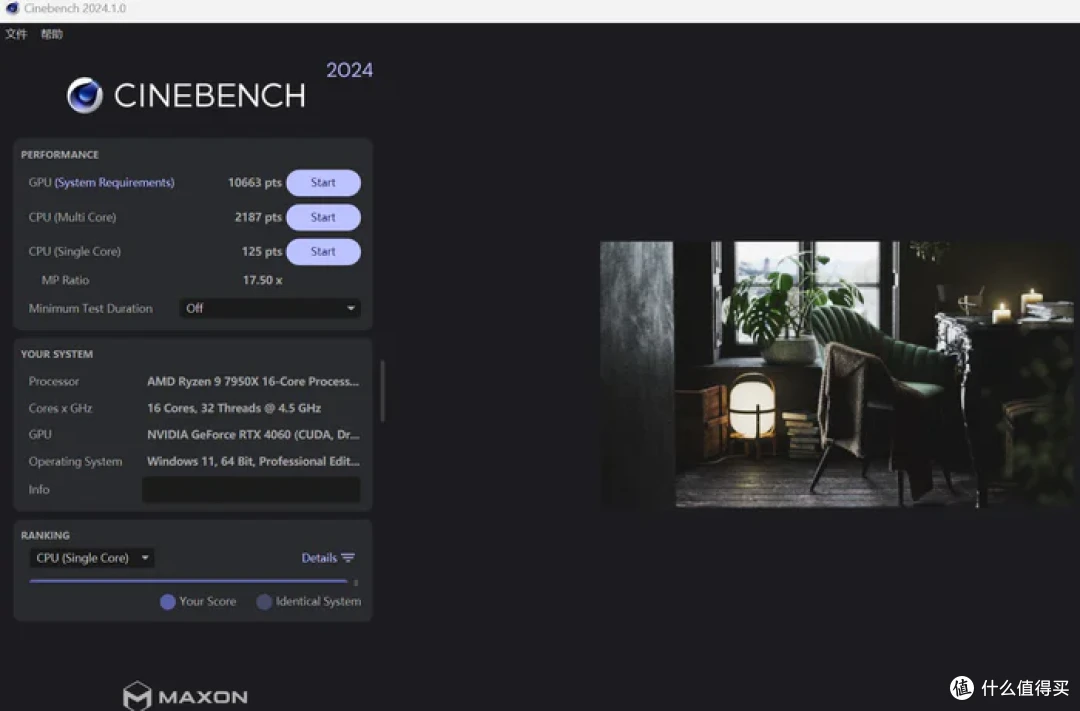The image size is (1080, 711).
Task: Open the System Requirements link
Action: (114, 183)
